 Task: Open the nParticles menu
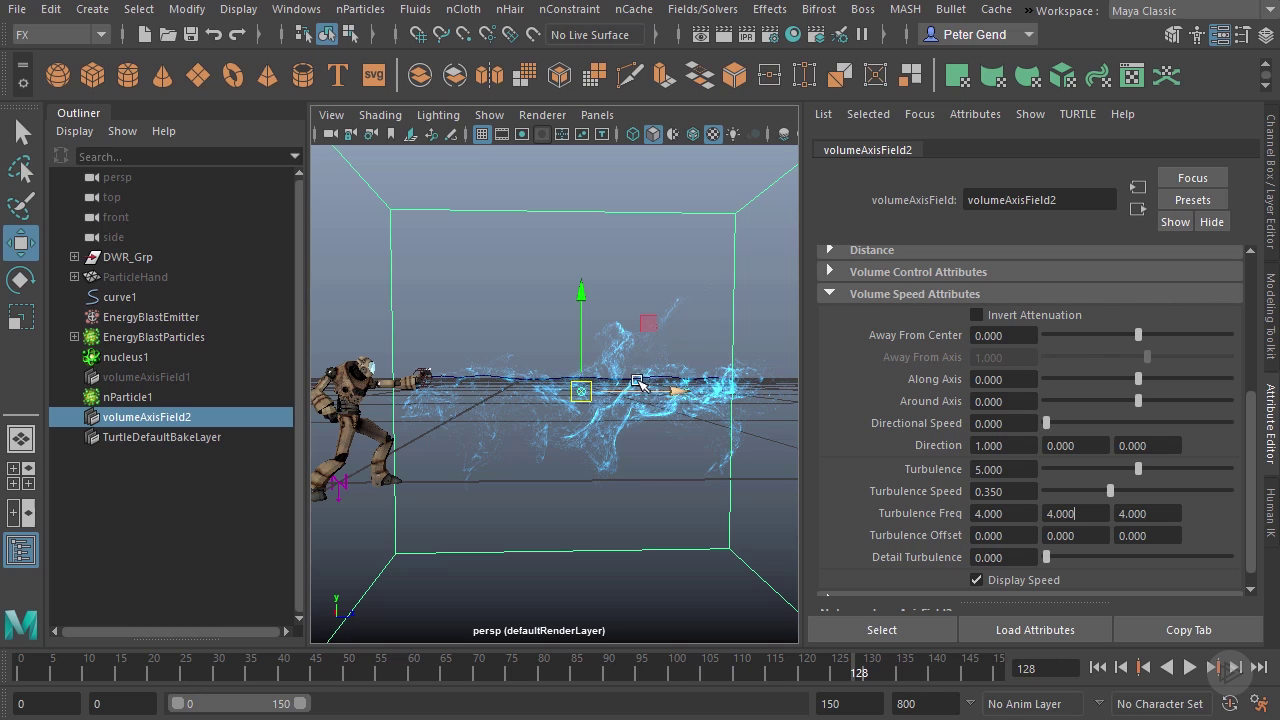(360, 9)
